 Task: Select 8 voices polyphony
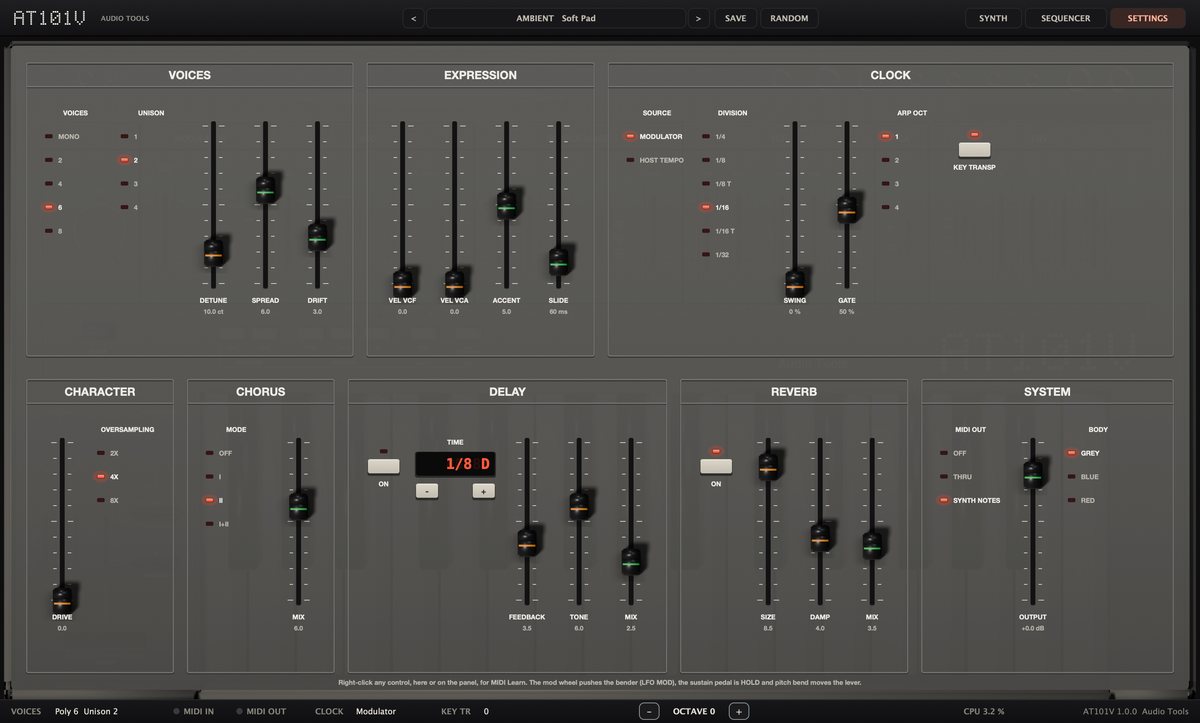(54, 231)
